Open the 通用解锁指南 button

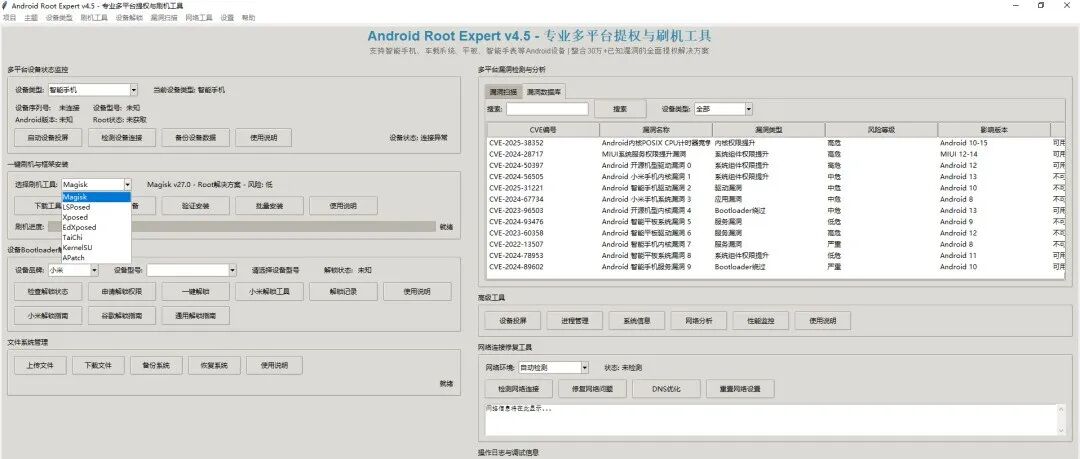point(195,316)
